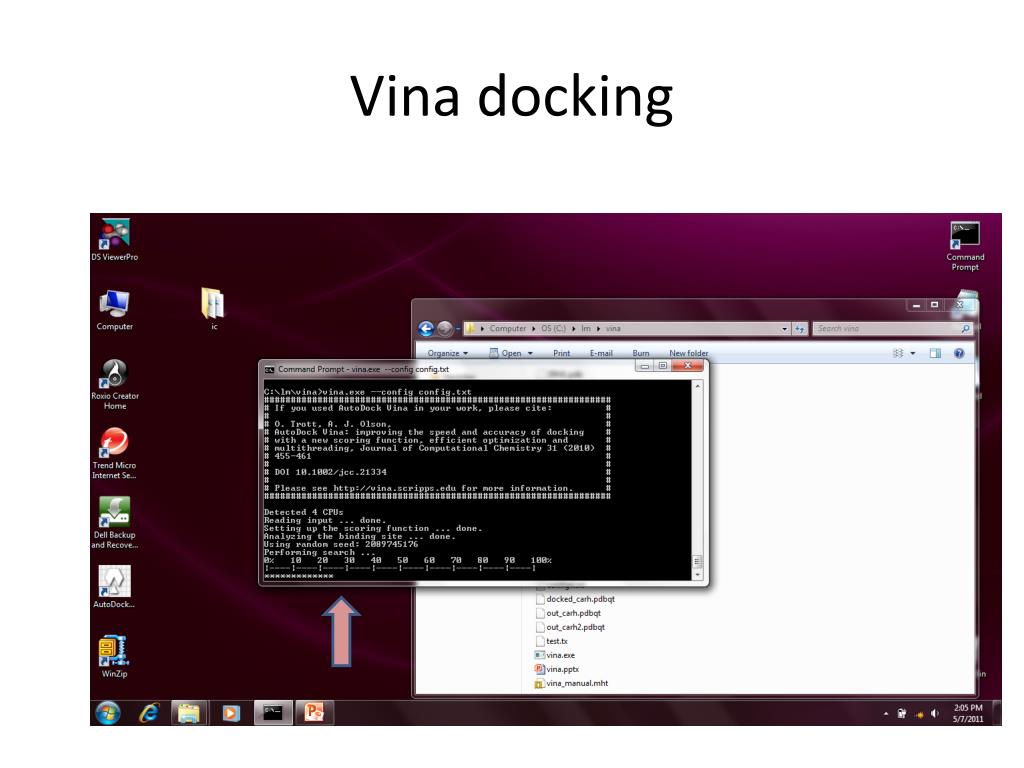The image size is (1024, 768).
Task: Open the AutoDock desktop shortcut
Action: tap(114, 587)
